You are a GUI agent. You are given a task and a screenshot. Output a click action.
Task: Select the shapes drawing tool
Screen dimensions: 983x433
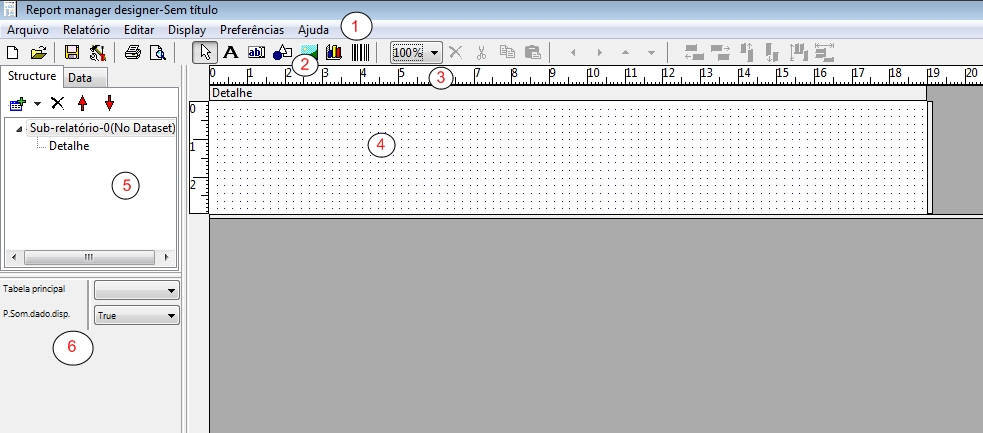(x=282, y=52)
